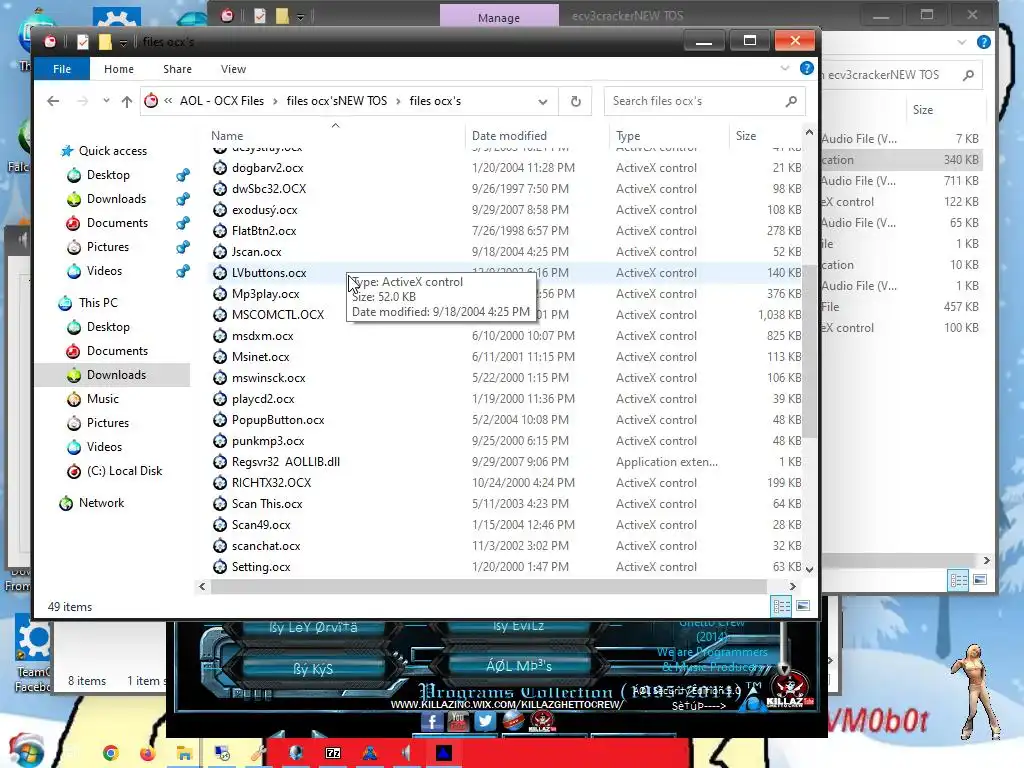Image resolution: width=1024 pixels, height=768 pixels.
Task: Click the Properties icon in quick access toolbar
Action: coord(83,42)
